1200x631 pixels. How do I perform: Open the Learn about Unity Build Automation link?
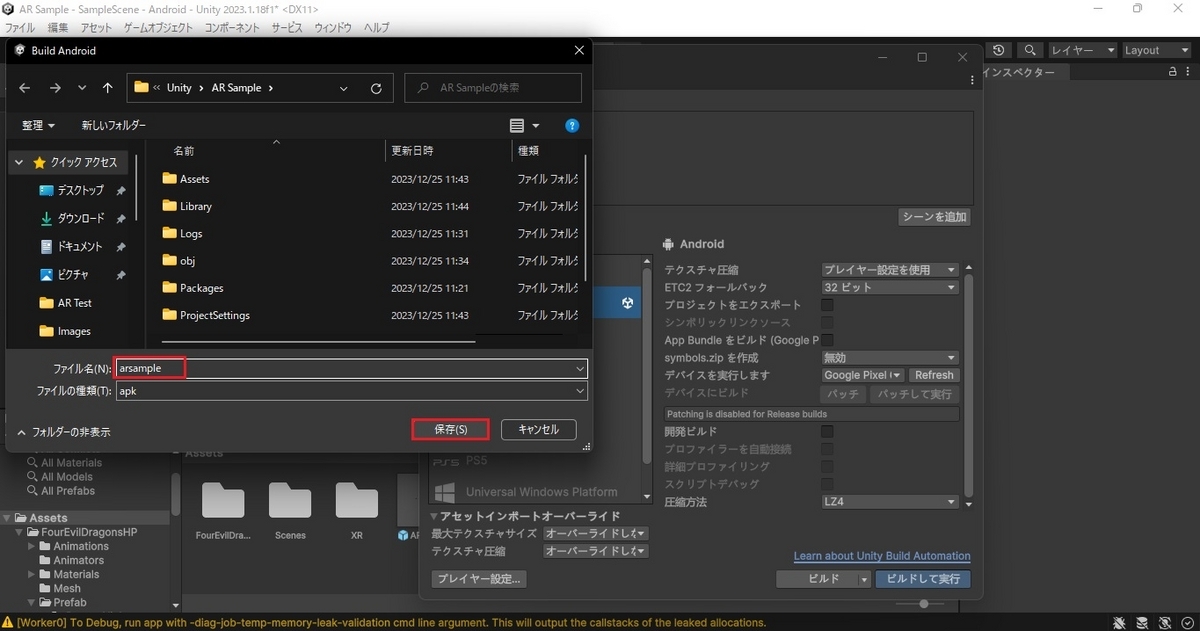(x=882, y=556)
